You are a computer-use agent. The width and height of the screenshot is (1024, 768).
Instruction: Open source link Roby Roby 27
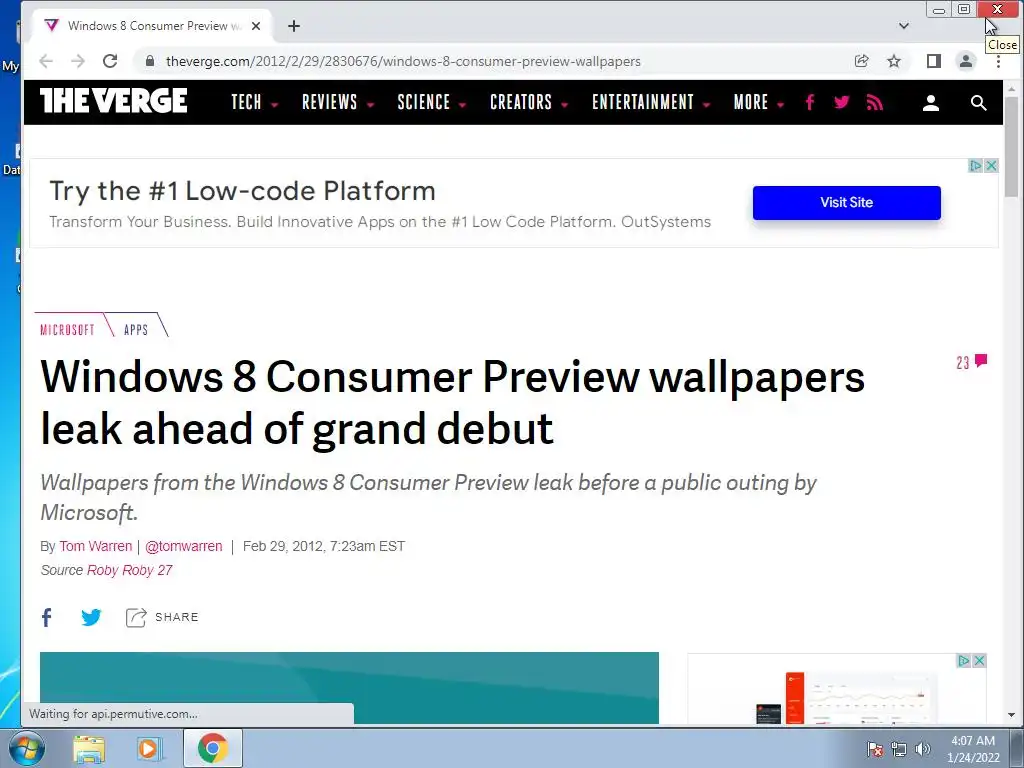[129, 570]
